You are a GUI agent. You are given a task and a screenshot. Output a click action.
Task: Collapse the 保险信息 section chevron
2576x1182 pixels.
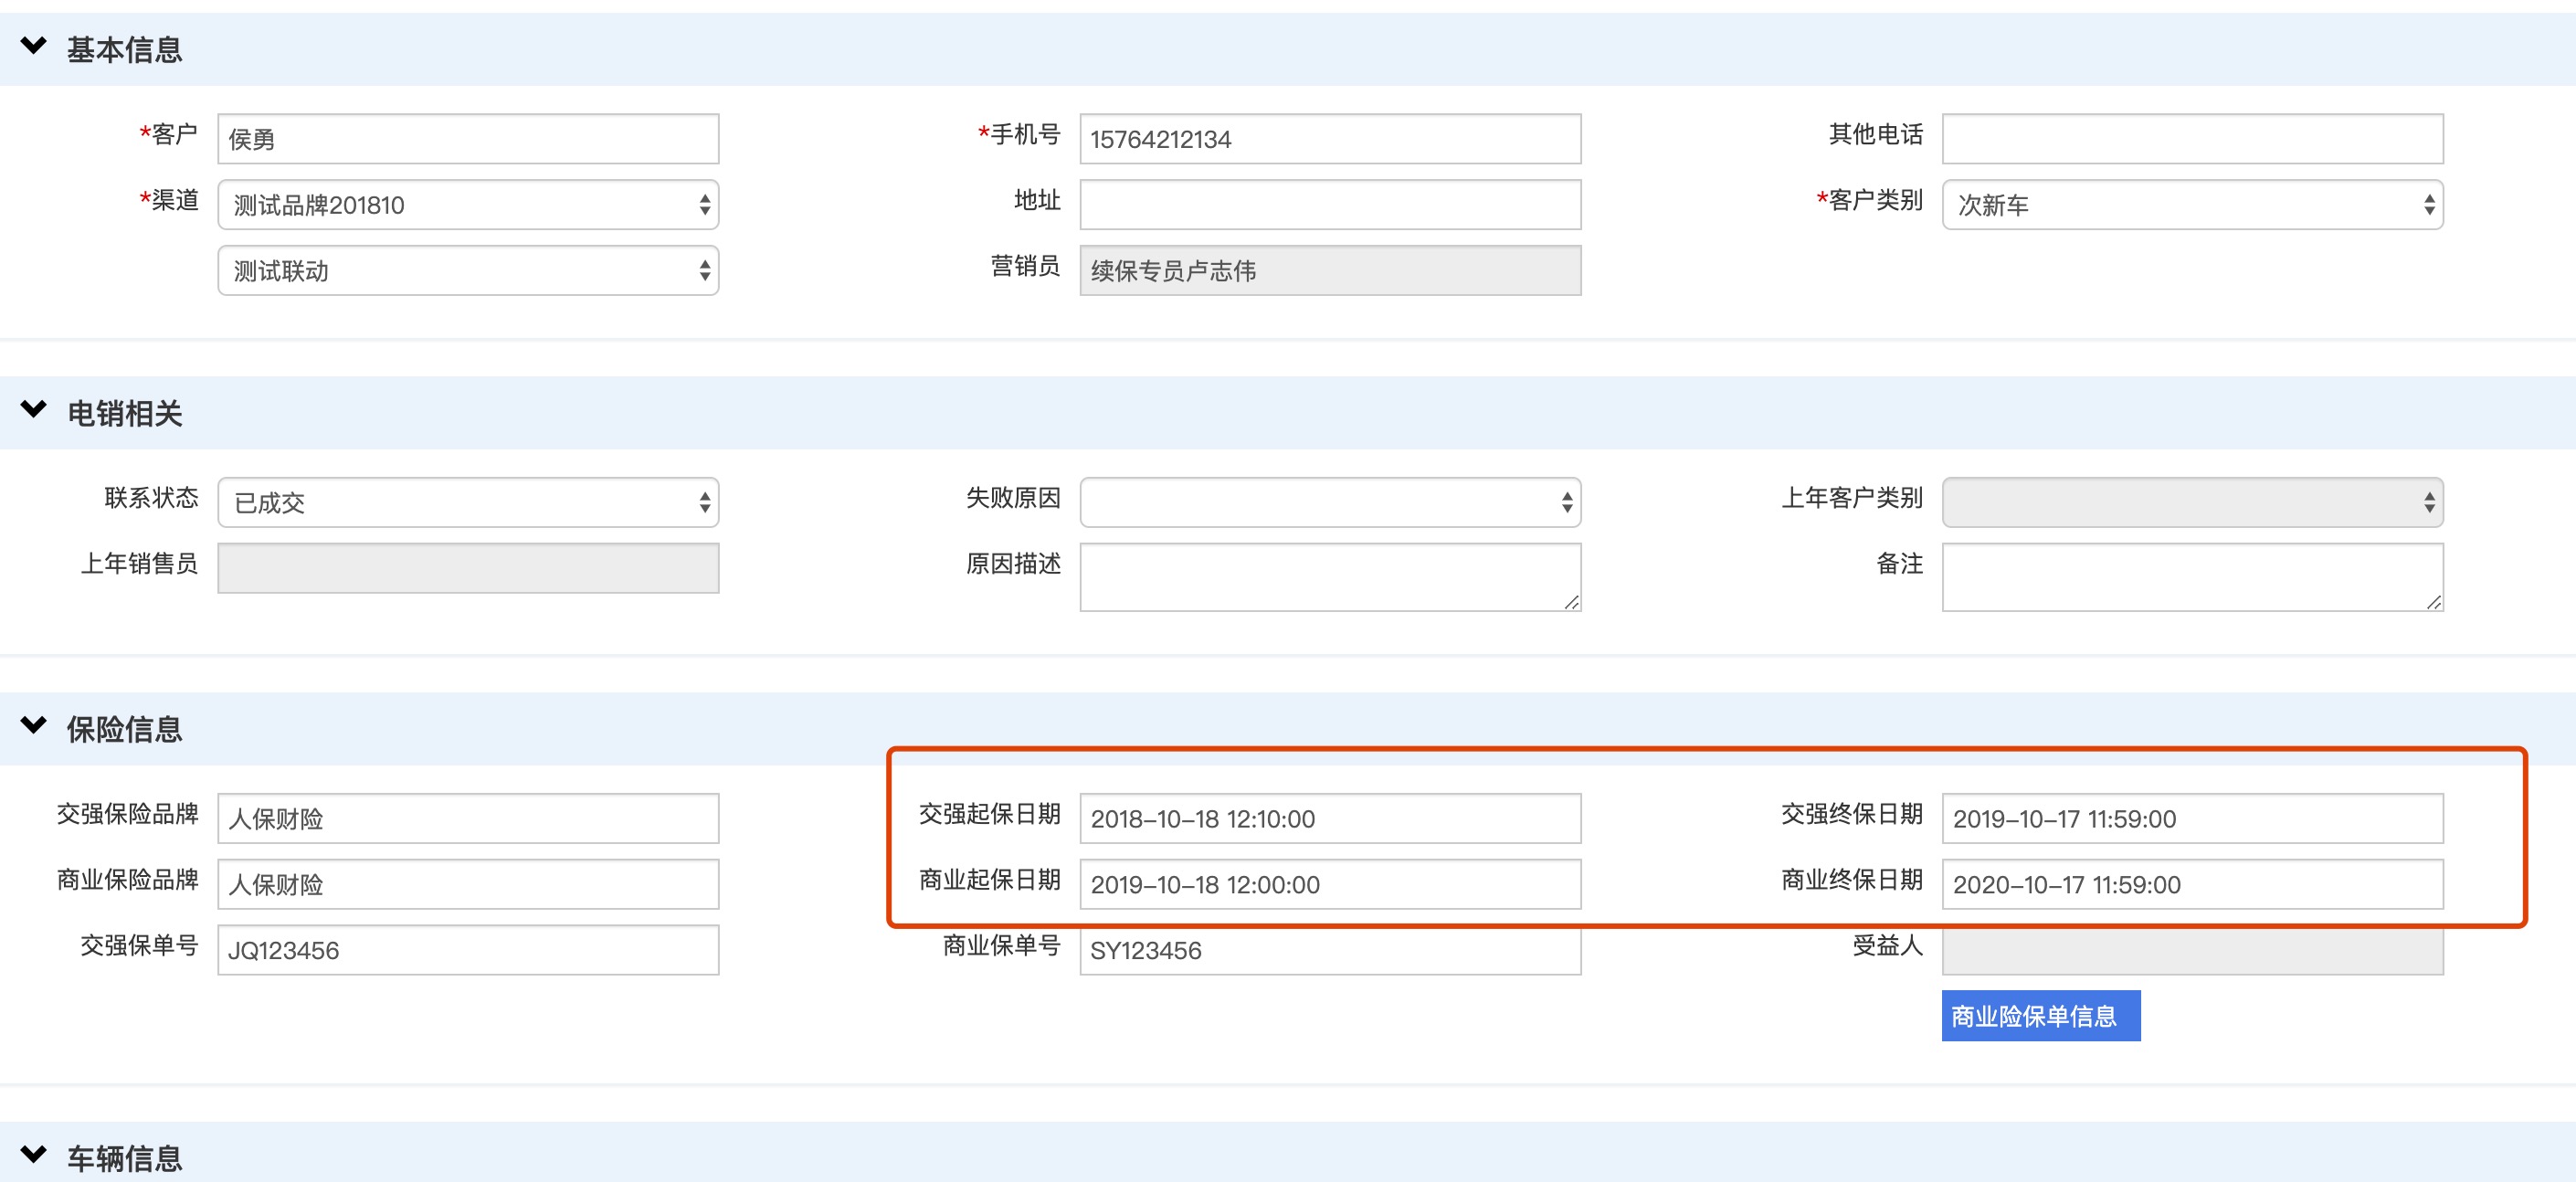tap(34, 726)
